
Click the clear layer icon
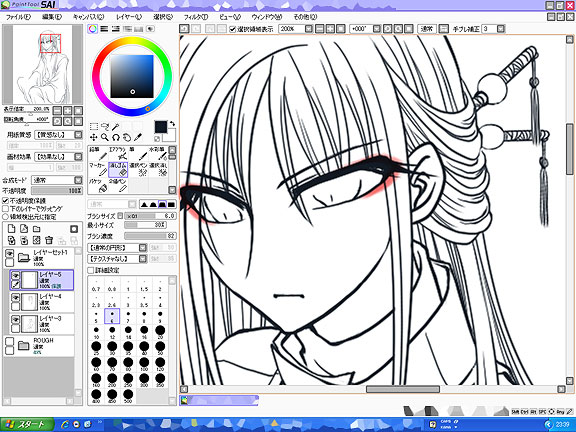[x=36, y=240]
